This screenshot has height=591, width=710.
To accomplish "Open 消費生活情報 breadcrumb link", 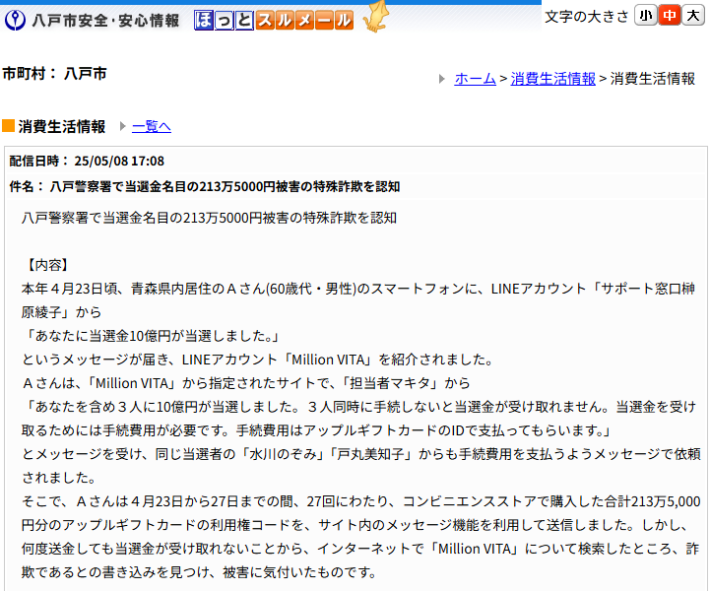I will pos(553,79).
